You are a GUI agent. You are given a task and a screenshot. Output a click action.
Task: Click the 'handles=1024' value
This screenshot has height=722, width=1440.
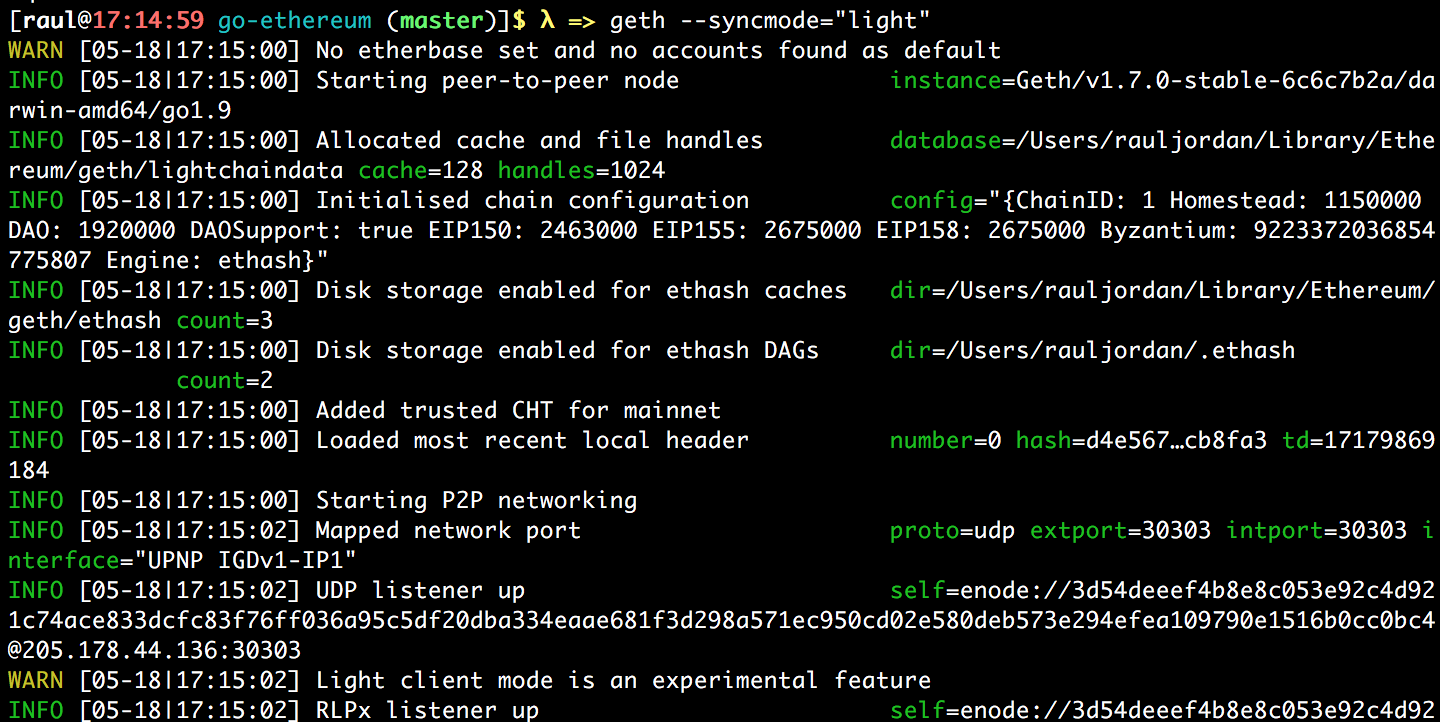[581, 170]
